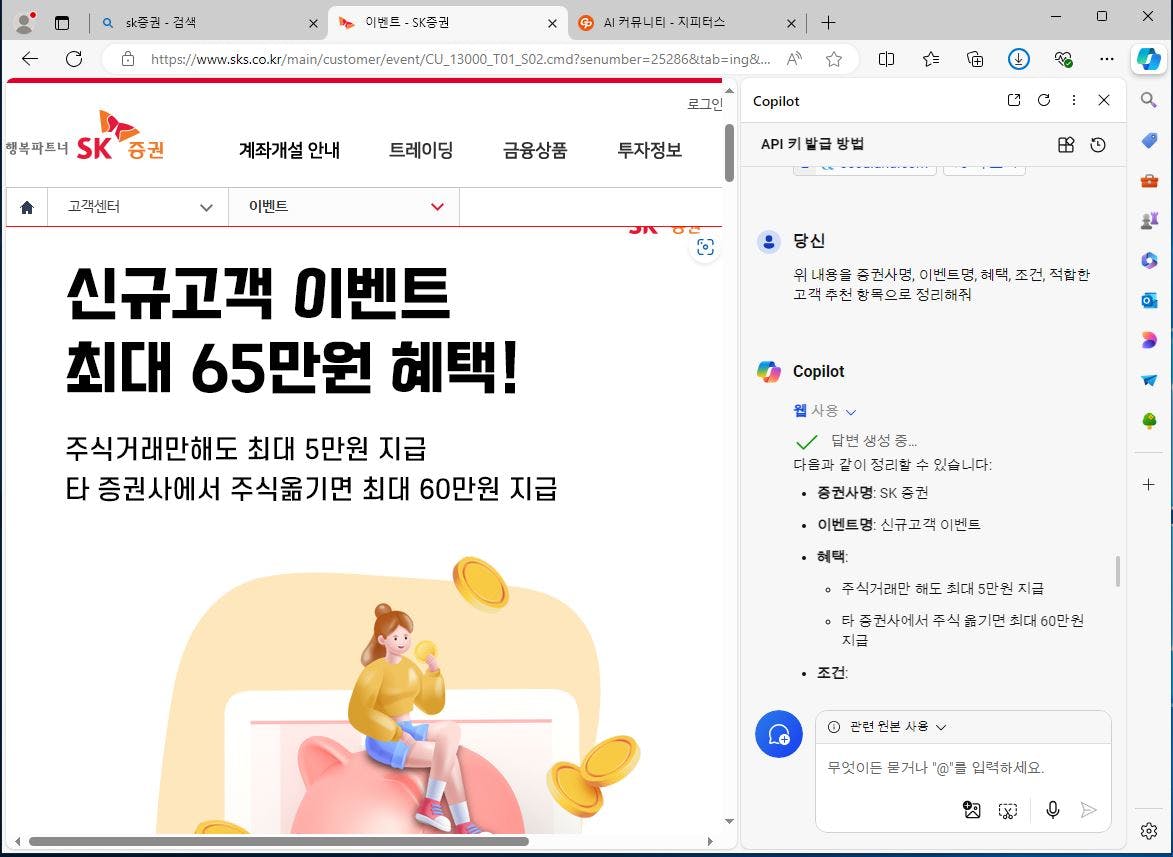This screenshot has height=857, width=1173.
Task: Toggle the Copilot sidebar button
Action: pos(1148,58)
